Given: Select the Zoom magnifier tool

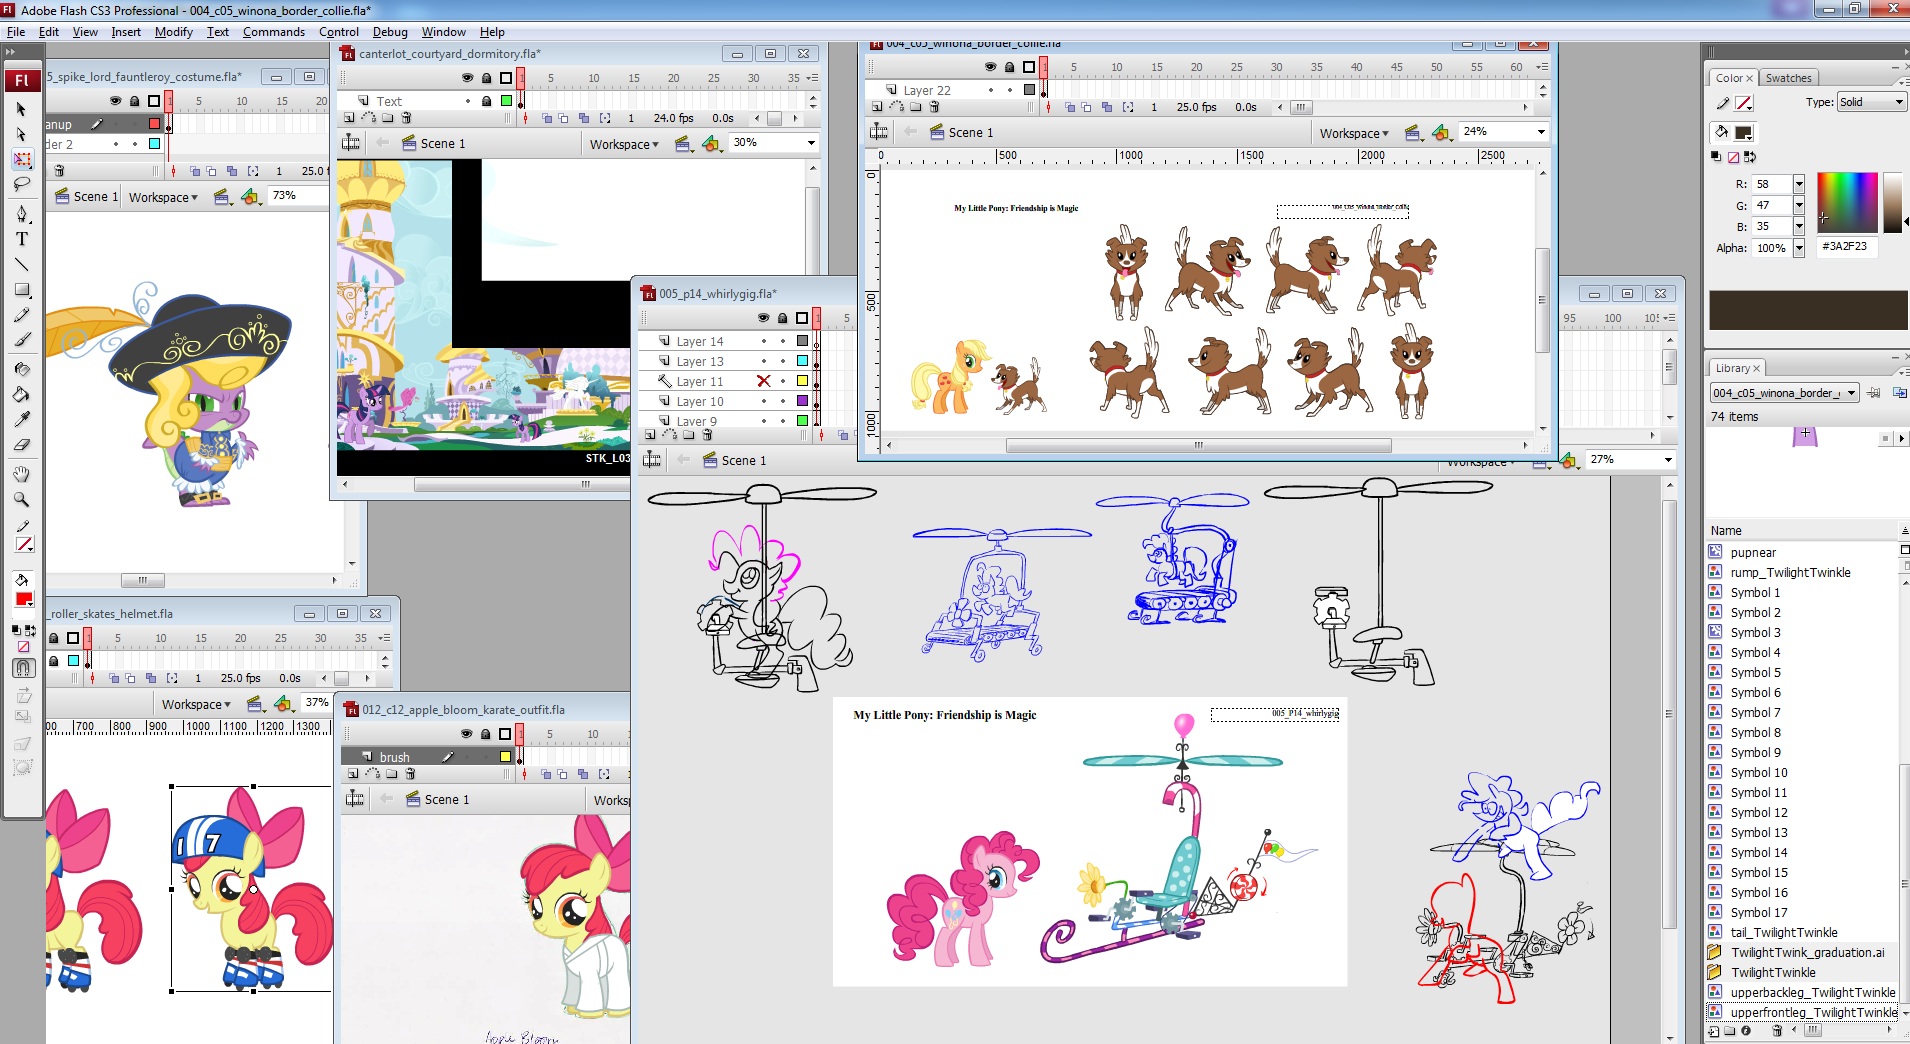Looking at the screenshot, I should (x=22, y=499).
